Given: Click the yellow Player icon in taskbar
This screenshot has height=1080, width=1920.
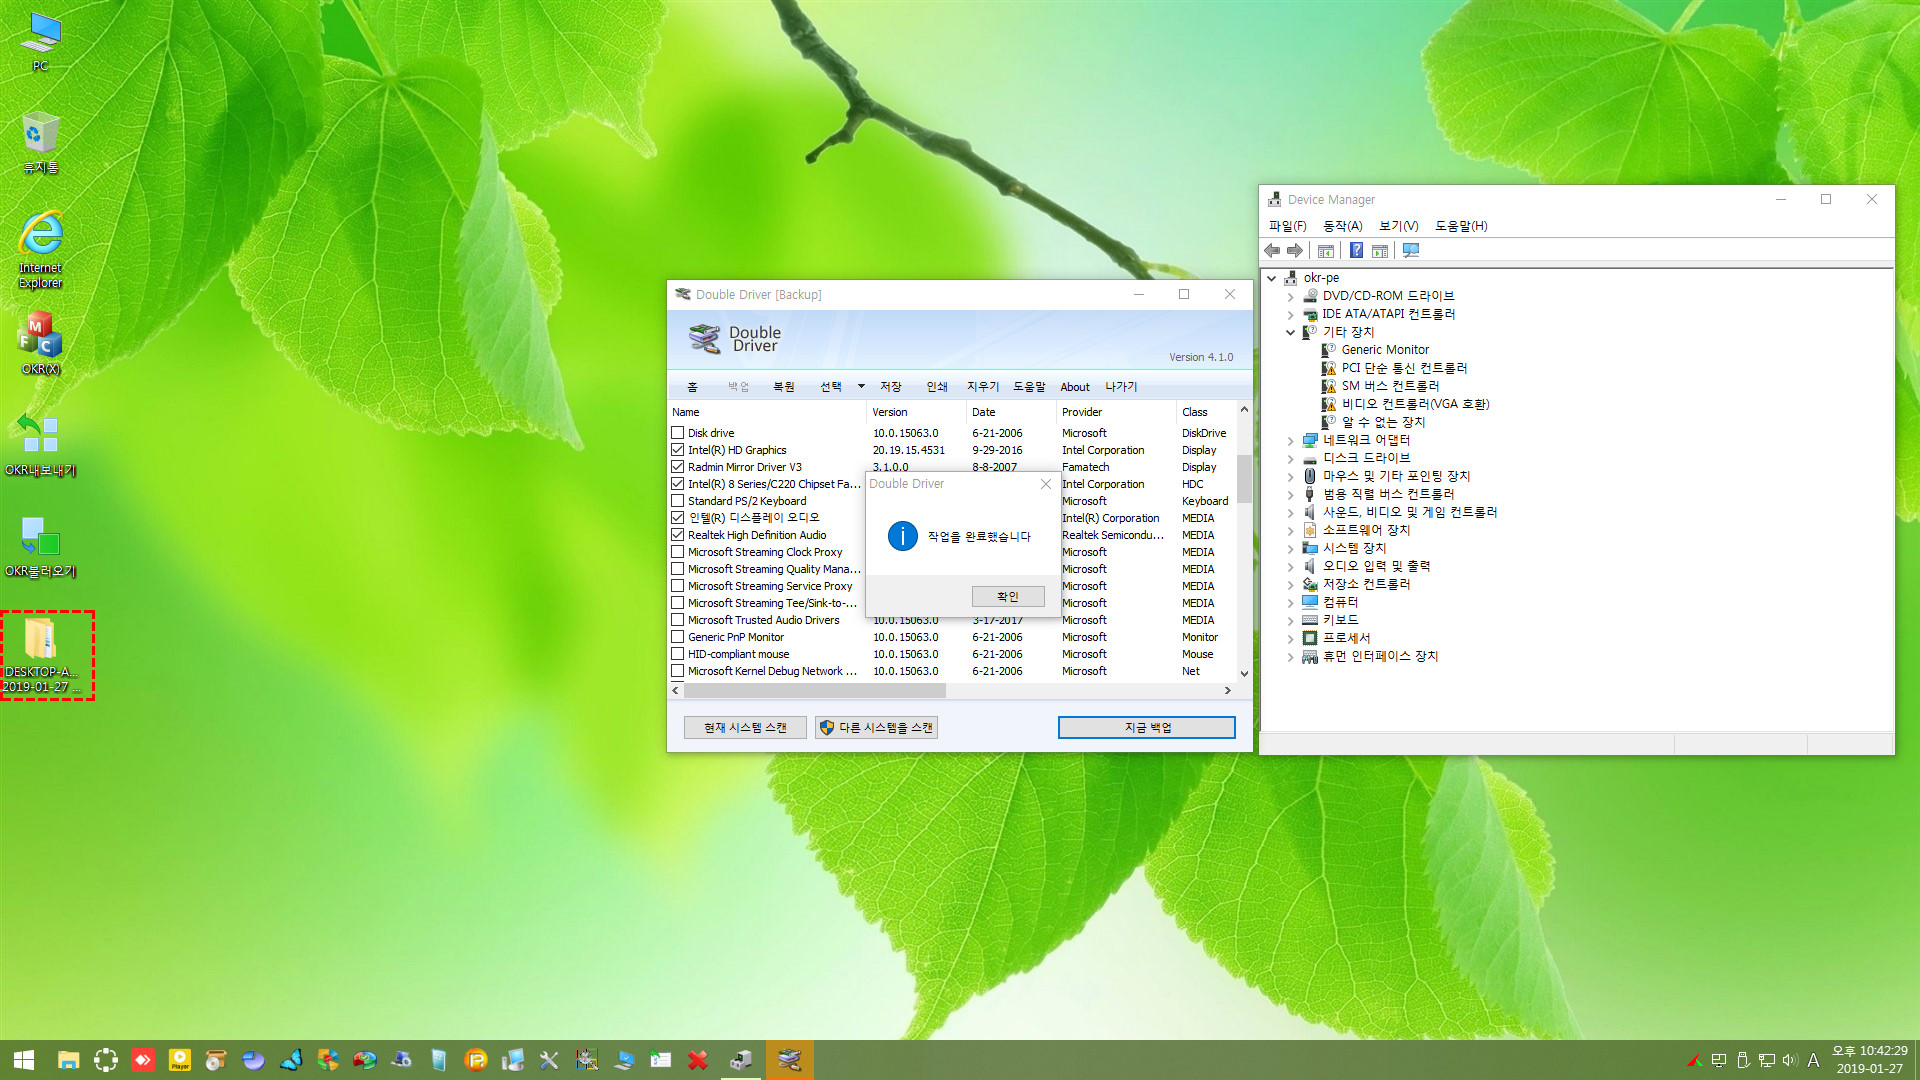Looking at the screenshot, I should click(x=180, y=1060).
